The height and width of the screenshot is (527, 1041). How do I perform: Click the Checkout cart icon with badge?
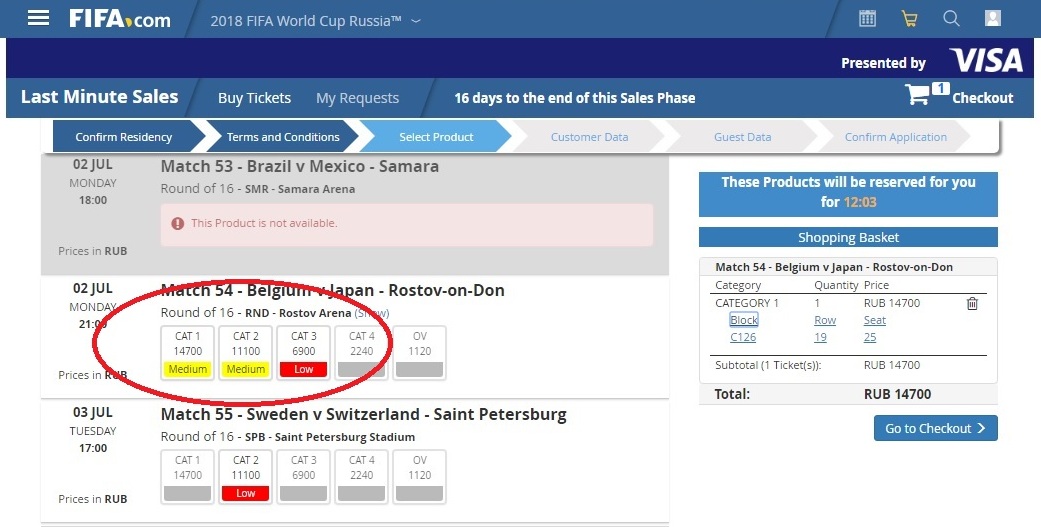926,94
